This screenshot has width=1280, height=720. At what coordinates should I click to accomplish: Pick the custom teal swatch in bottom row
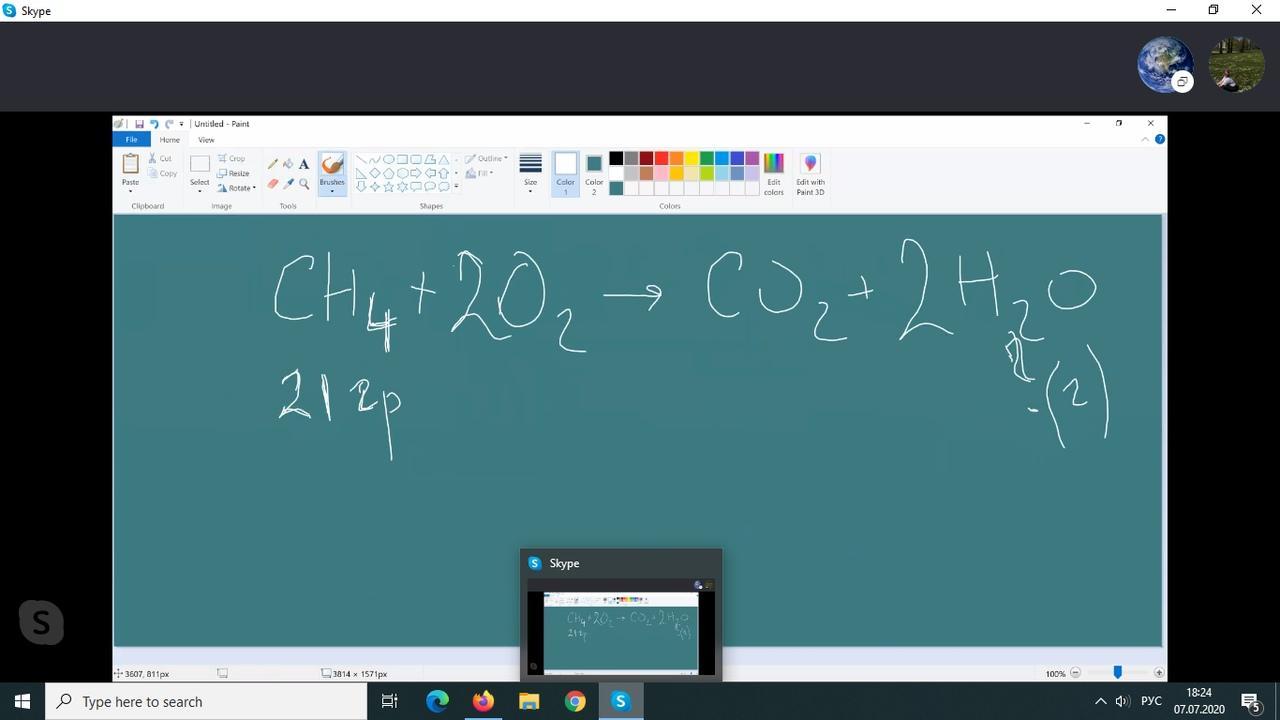pos(616,188)
